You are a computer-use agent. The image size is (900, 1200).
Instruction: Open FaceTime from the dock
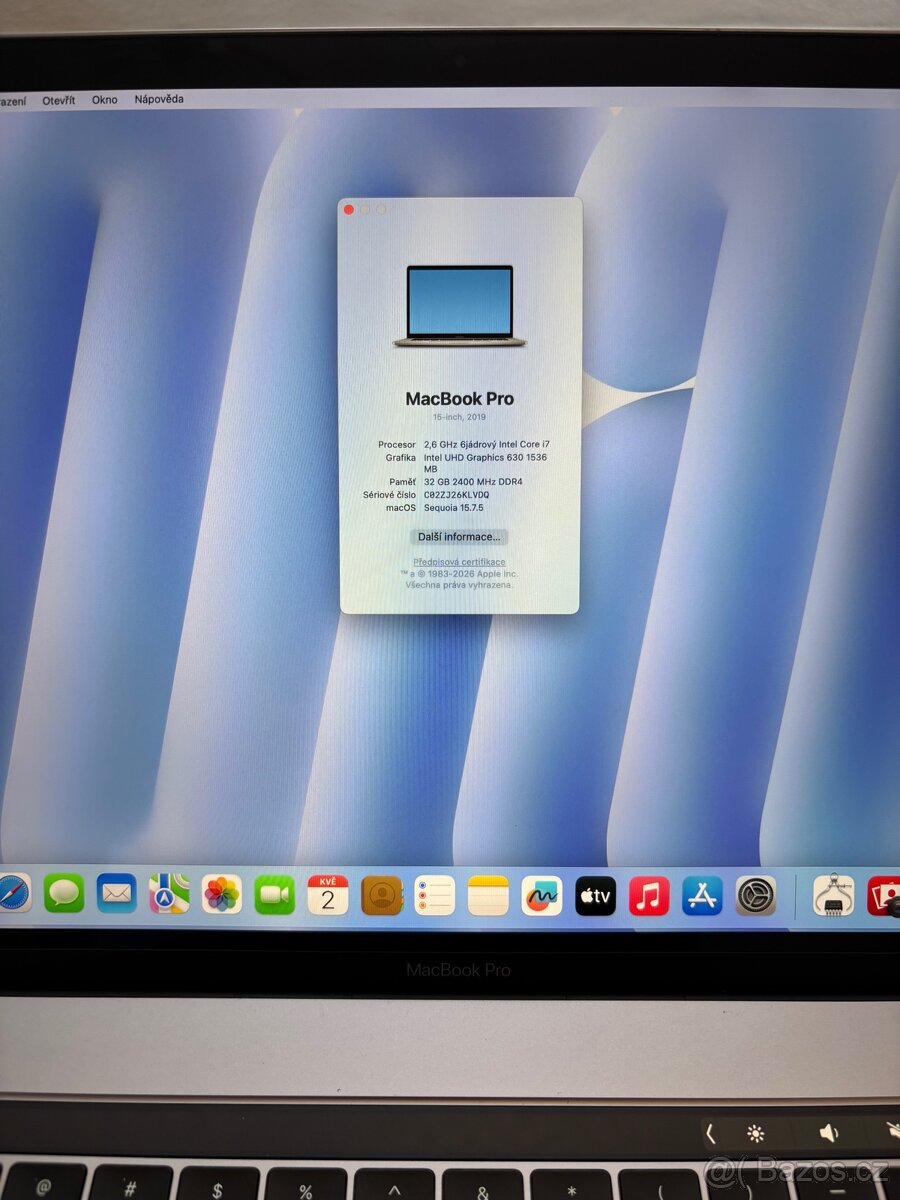(275, 894)
